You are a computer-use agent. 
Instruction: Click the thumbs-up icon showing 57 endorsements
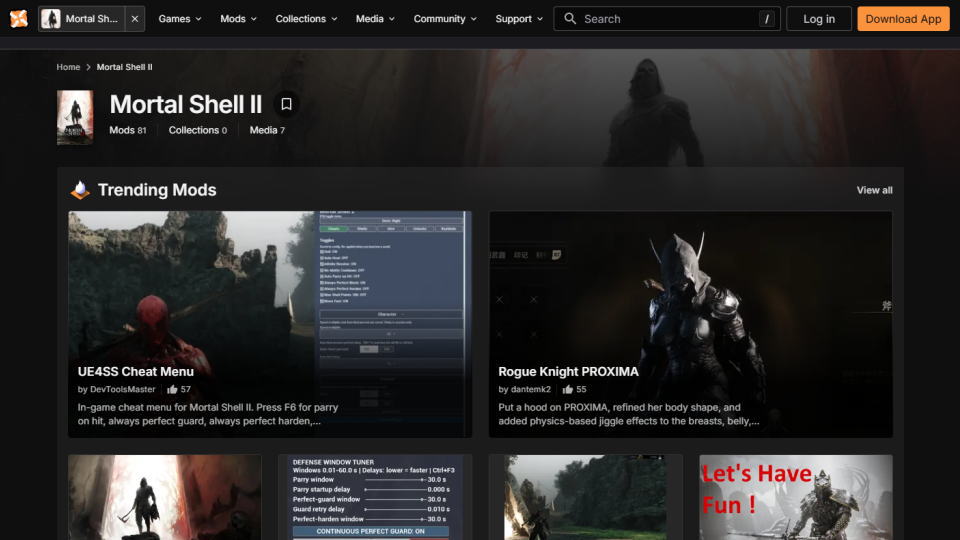[x=172, y=389]
